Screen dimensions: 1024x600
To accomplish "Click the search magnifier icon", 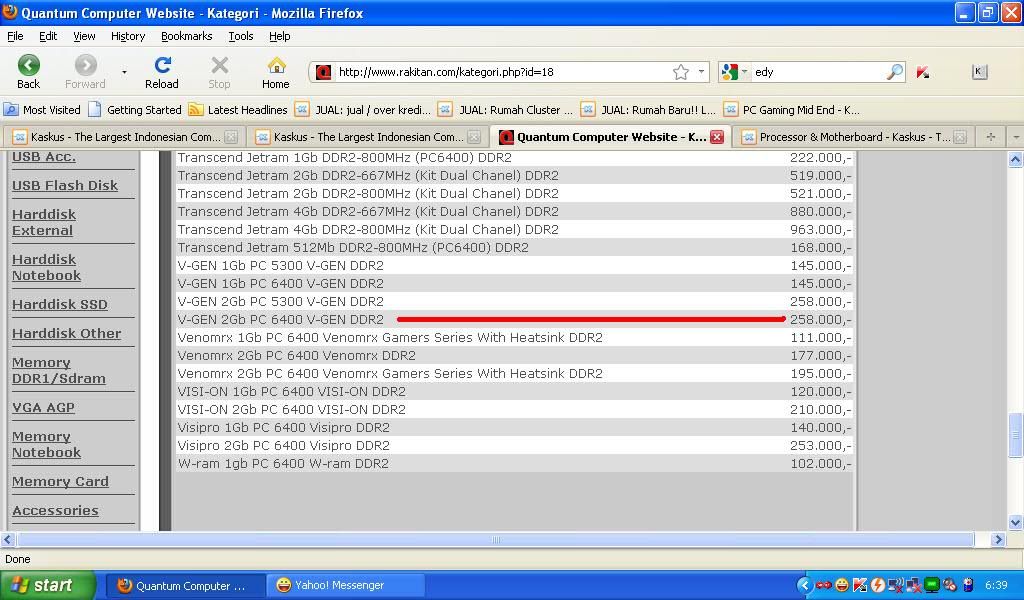I will [x=895, y=72].
